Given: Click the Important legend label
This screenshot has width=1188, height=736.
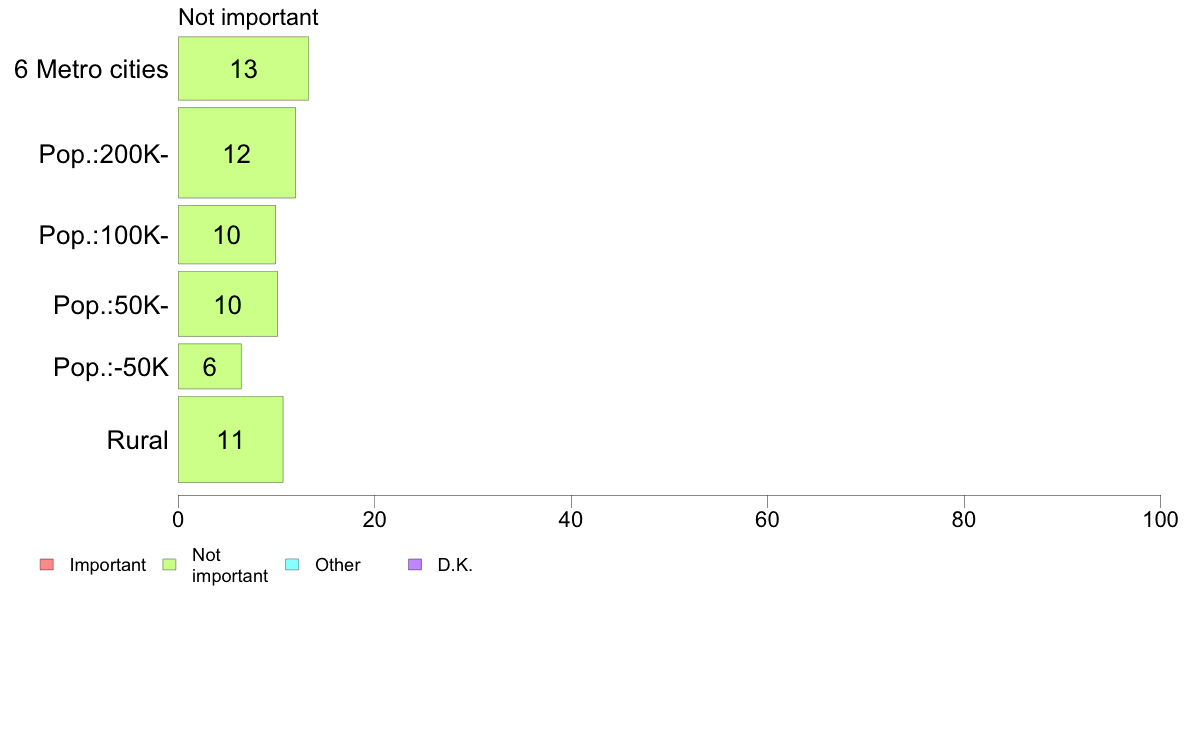Looking at the screenshot, I should click(x=108, y=565).
